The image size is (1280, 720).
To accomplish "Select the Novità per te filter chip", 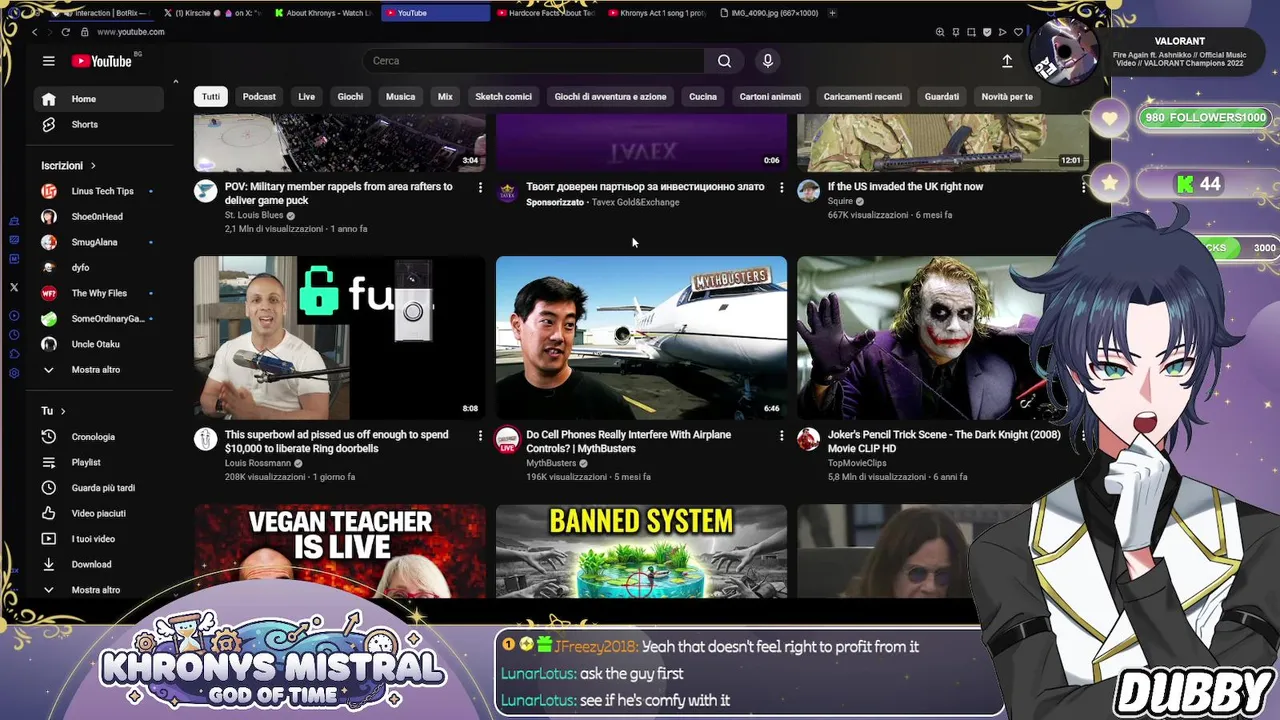I will (1007, 97).
